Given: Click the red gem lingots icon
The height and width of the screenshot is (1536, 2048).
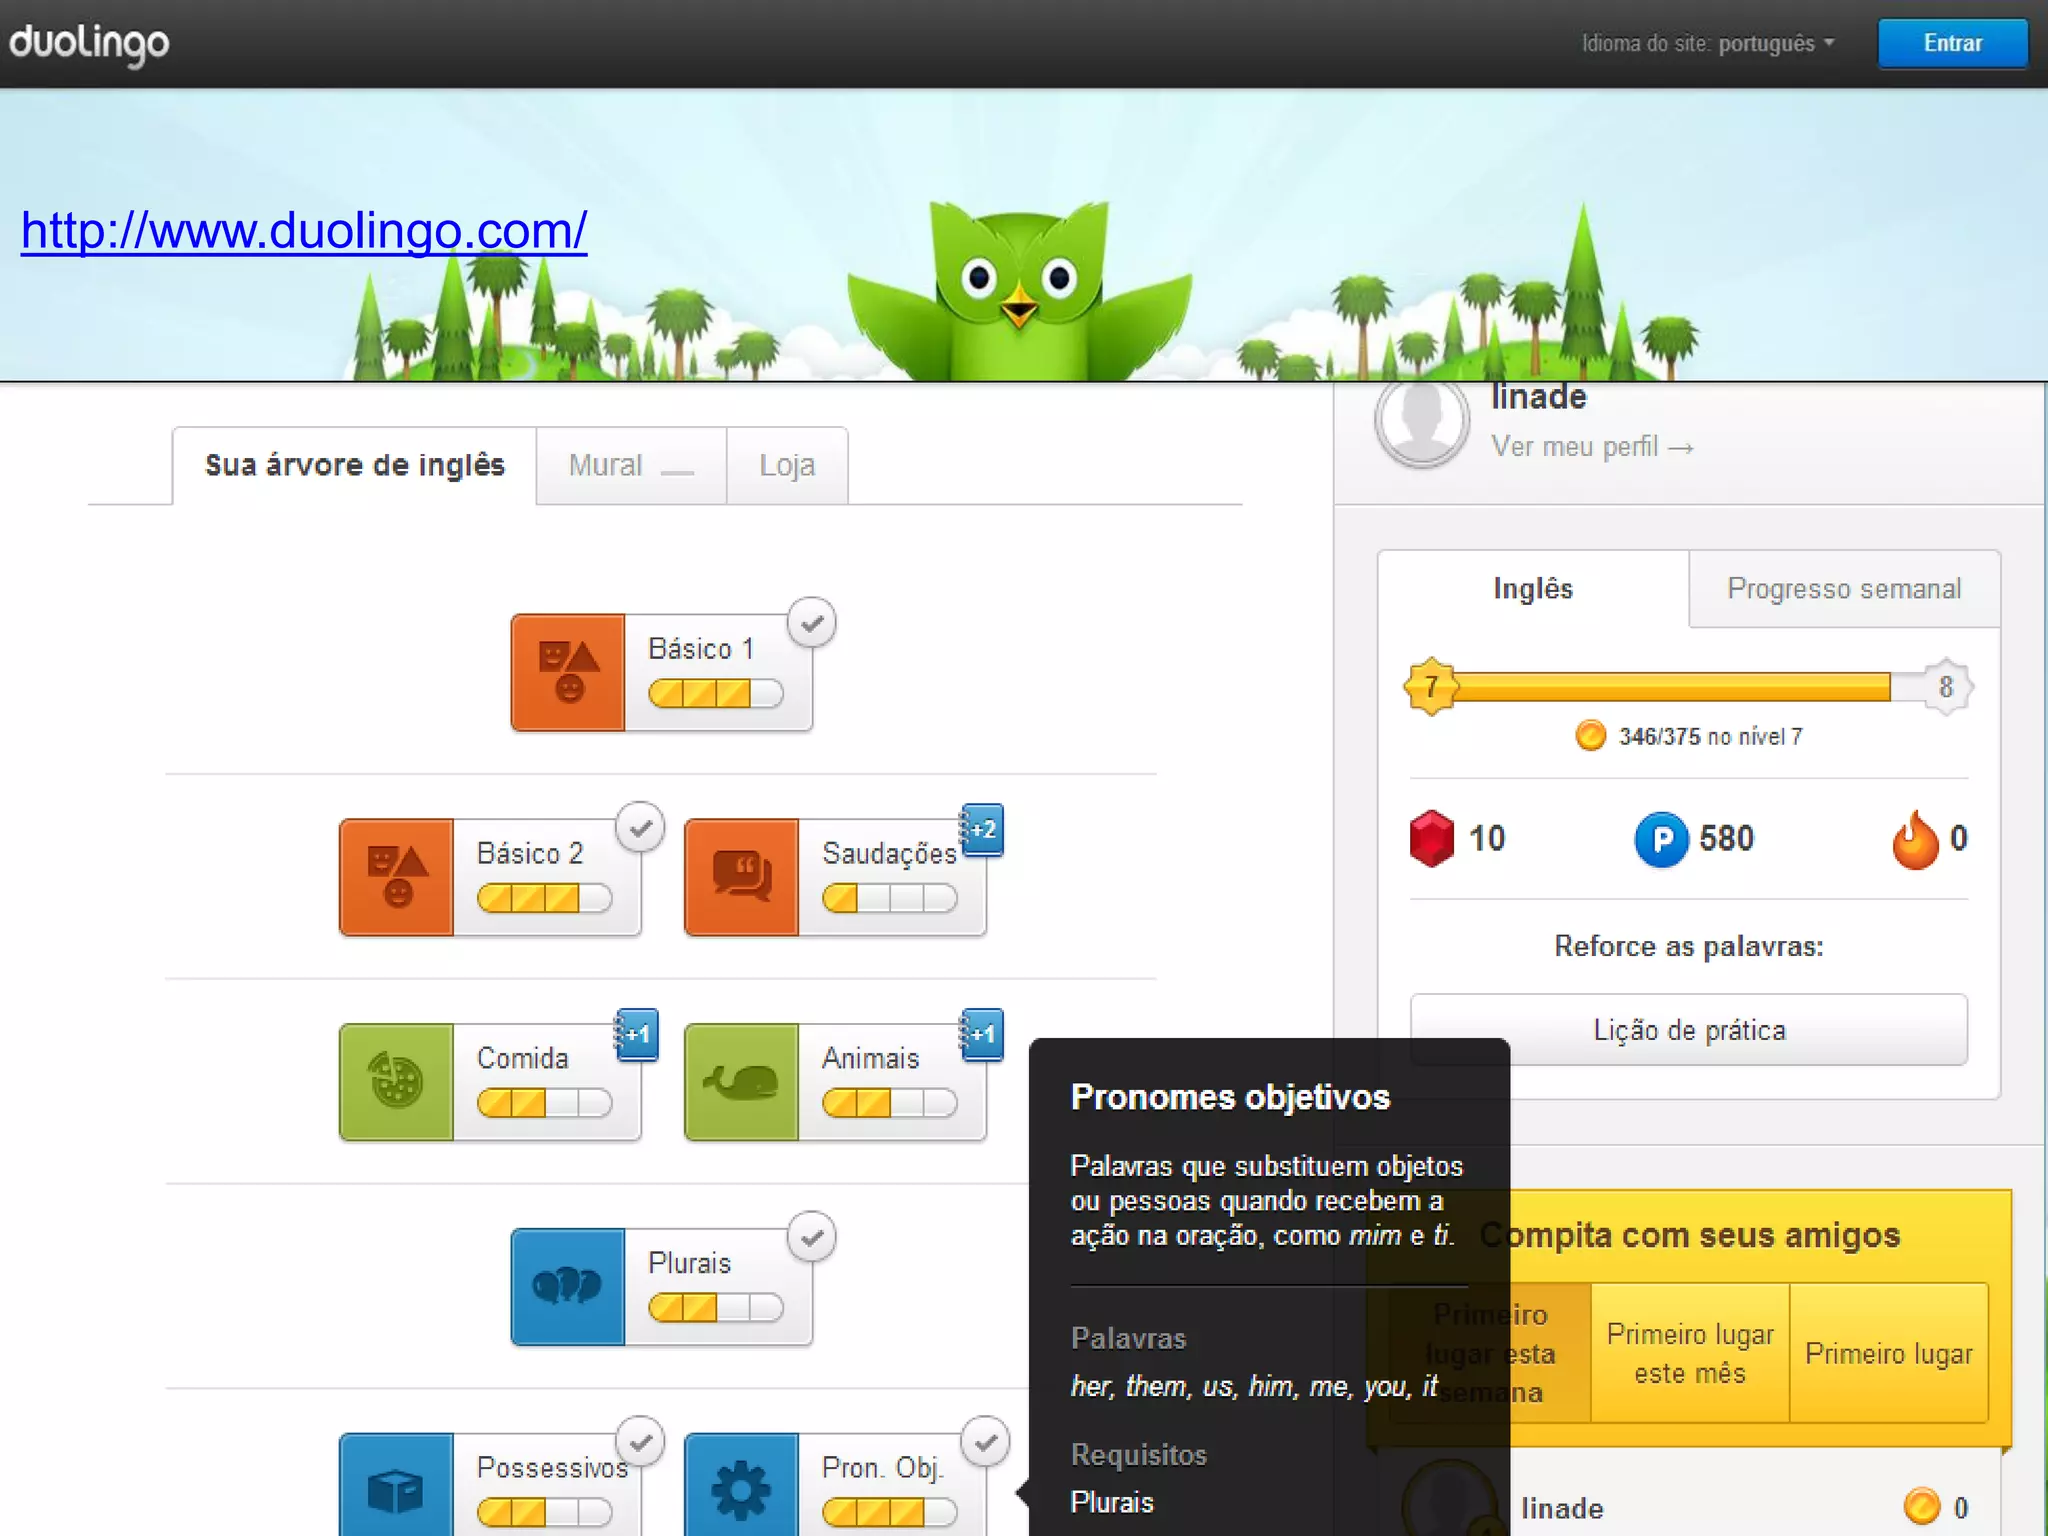Looking at the screenshot, I should coord(1431,838).
